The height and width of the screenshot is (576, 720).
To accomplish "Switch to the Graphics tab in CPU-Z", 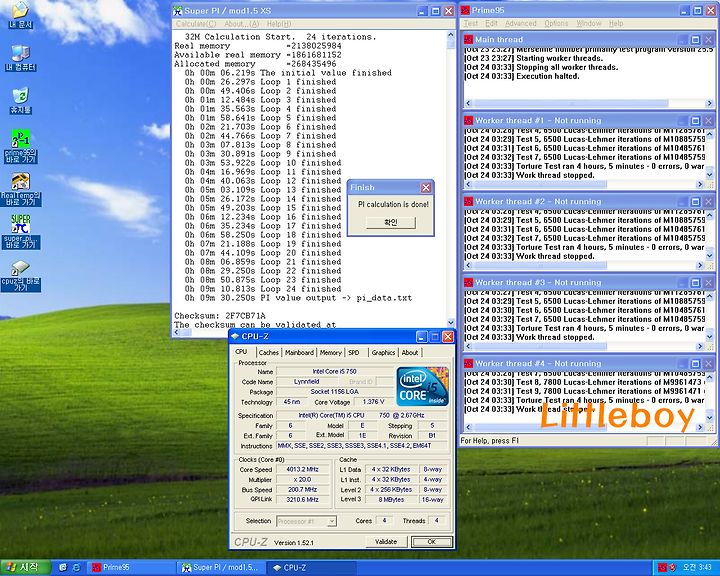I will [383, 352].
